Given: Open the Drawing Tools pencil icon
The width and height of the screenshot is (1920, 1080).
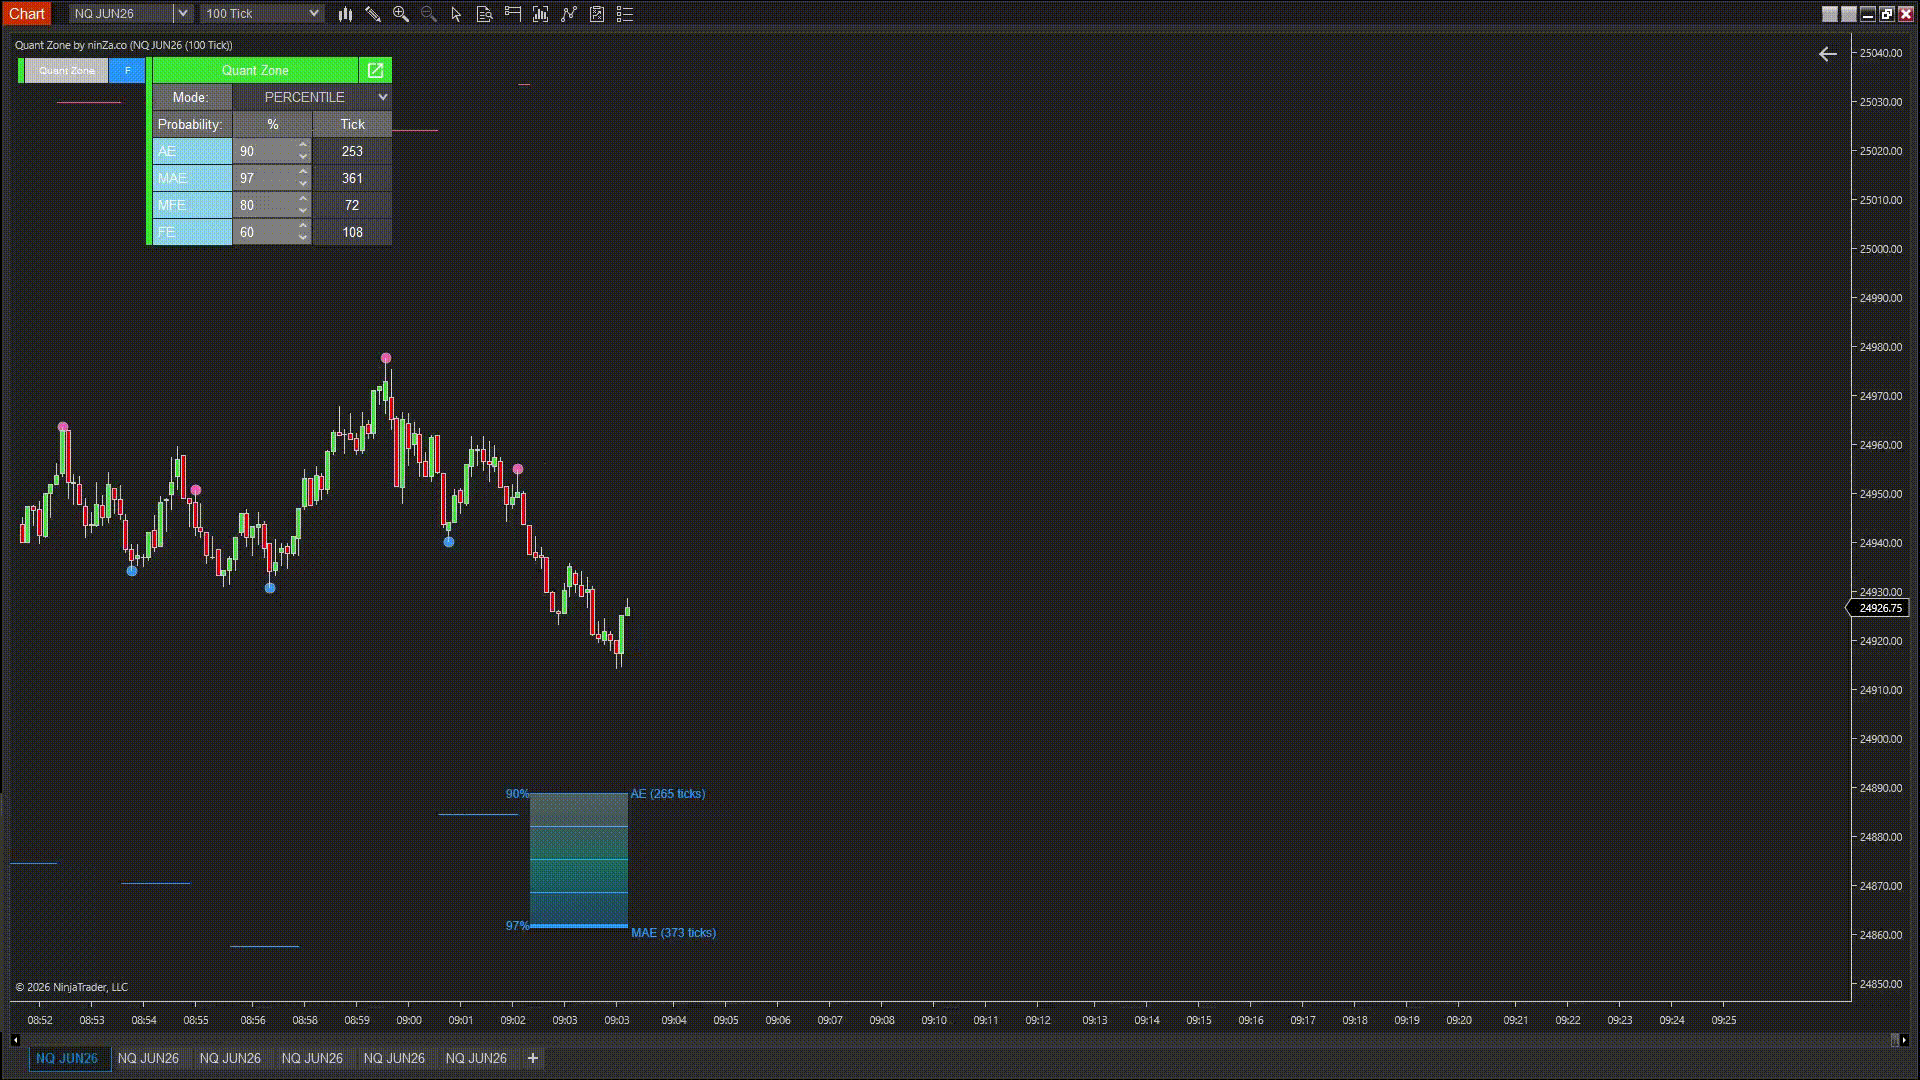Looking at the screenshot, I should [374, 13].
